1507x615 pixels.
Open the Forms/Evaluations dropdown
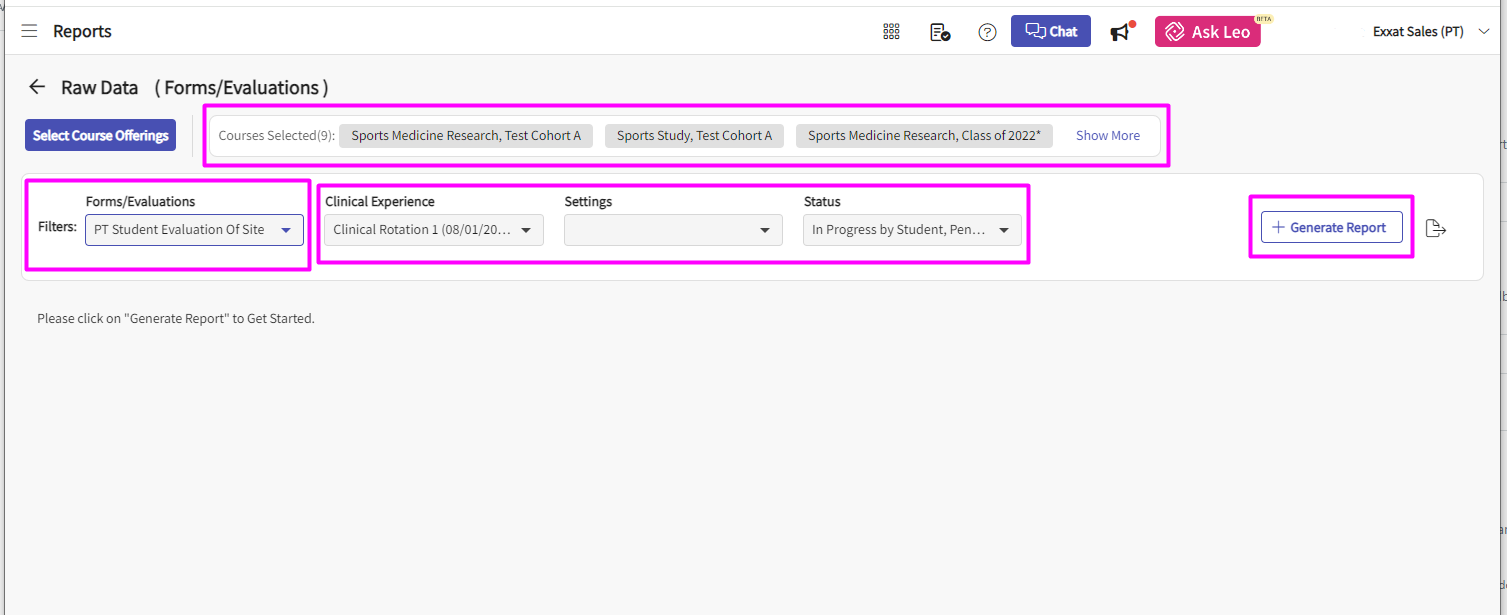tap(194, 230)
